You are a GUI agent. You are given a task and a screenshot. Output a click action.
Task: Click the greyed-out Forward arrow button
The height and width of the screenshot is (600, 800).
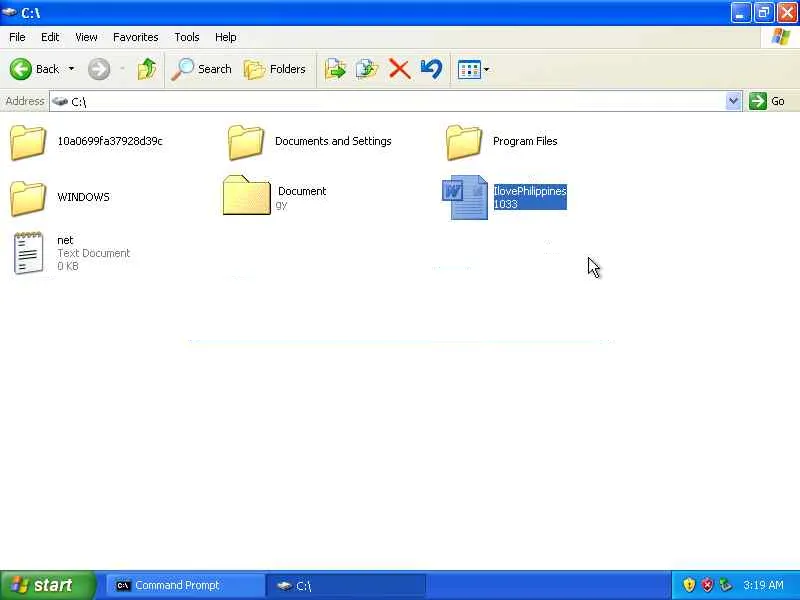point(98,69)
